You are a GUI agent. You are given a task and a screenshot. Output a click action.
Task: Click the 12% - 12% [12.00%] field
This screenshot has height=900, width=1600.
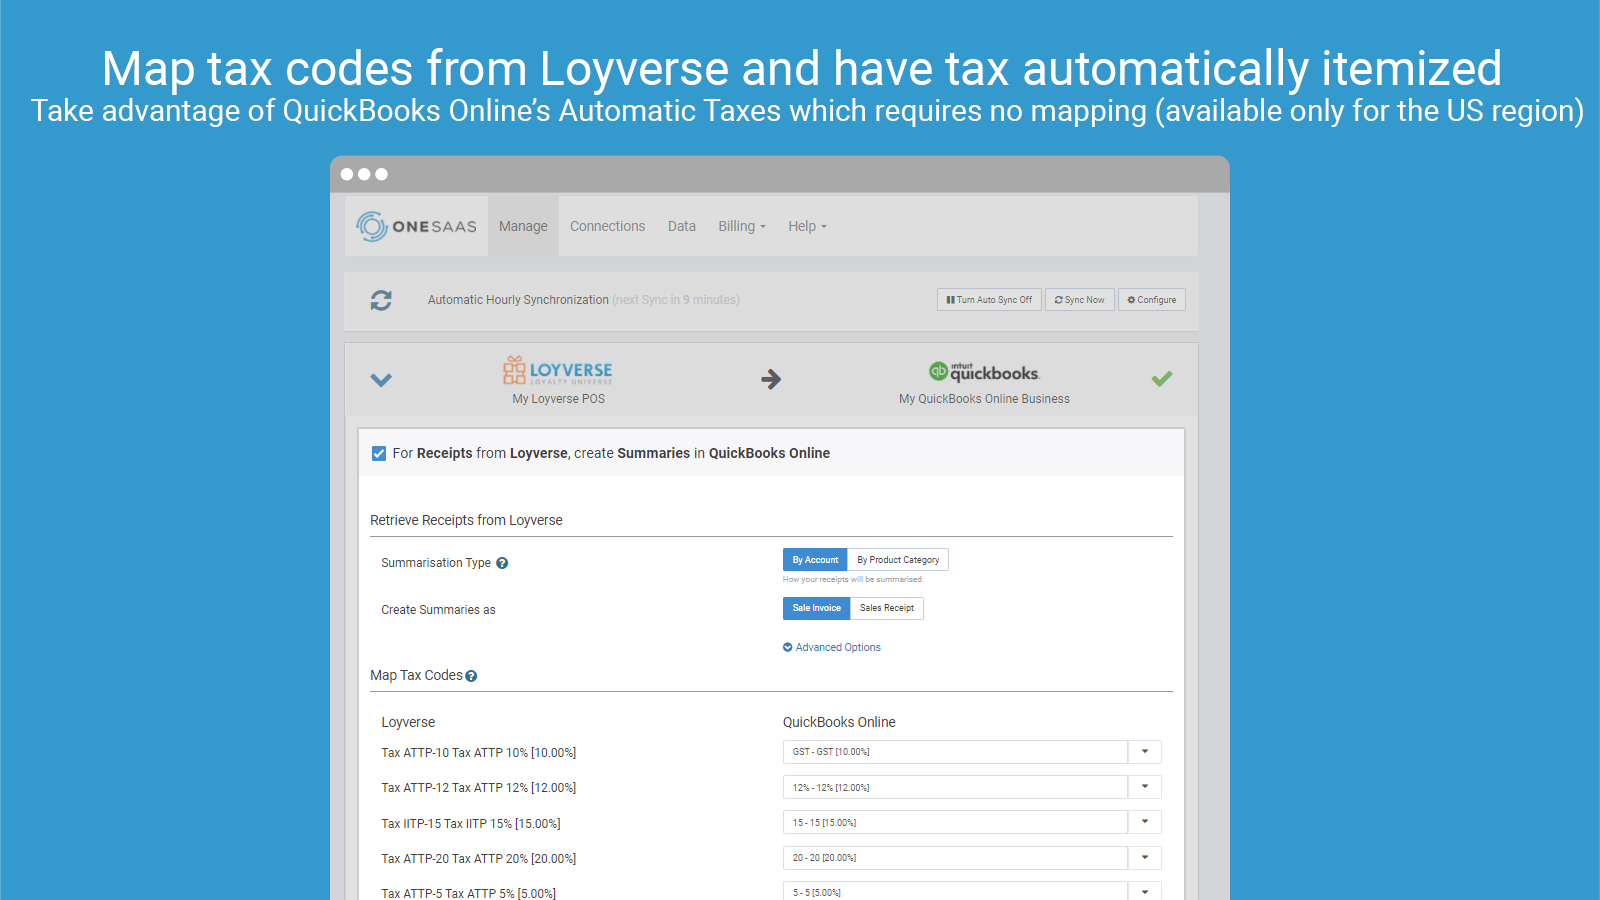(955, 787)
